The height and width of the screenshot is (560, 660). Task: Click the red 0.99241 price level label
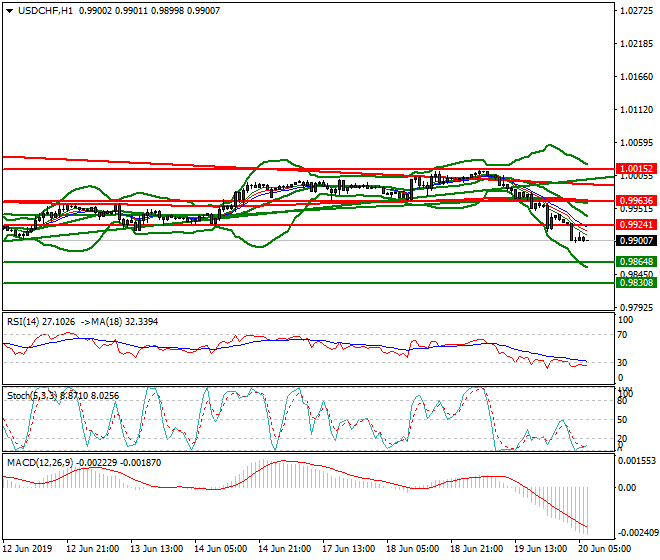click(636, 225)
